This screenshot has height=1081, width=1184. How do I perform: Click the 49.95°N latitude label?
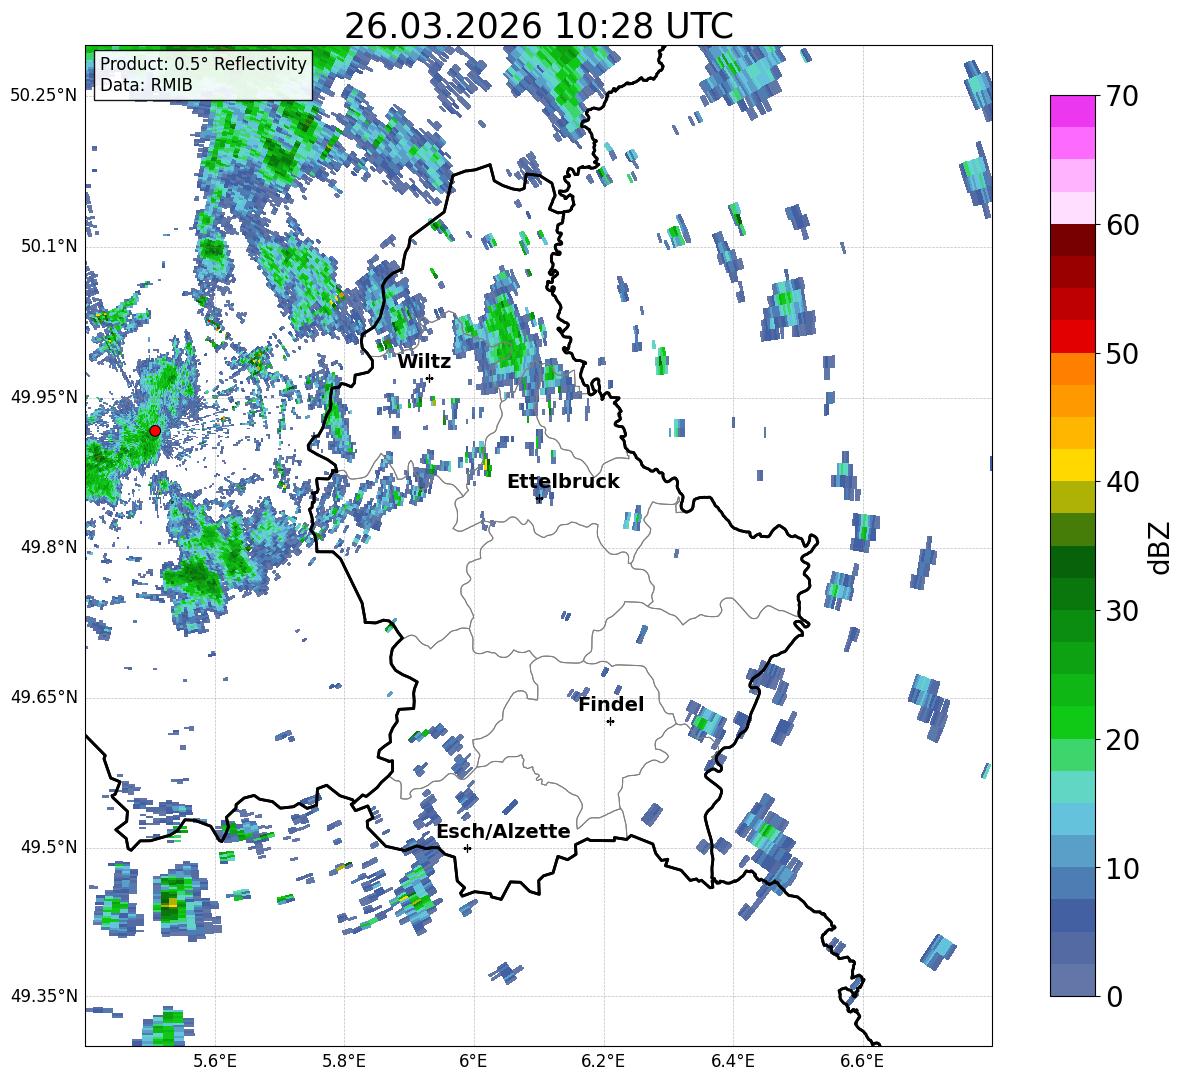coord(44,396)
